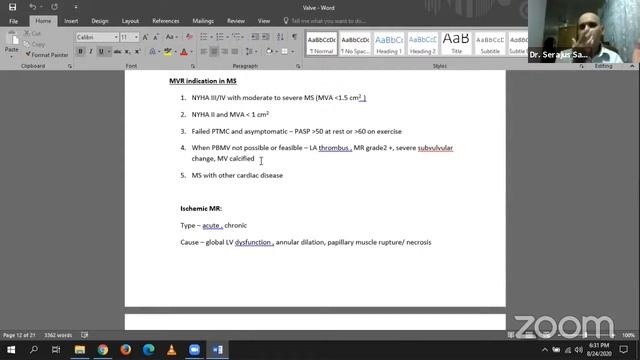Decrease the paragraph indent
640x360 pixels.
(255, 37)
